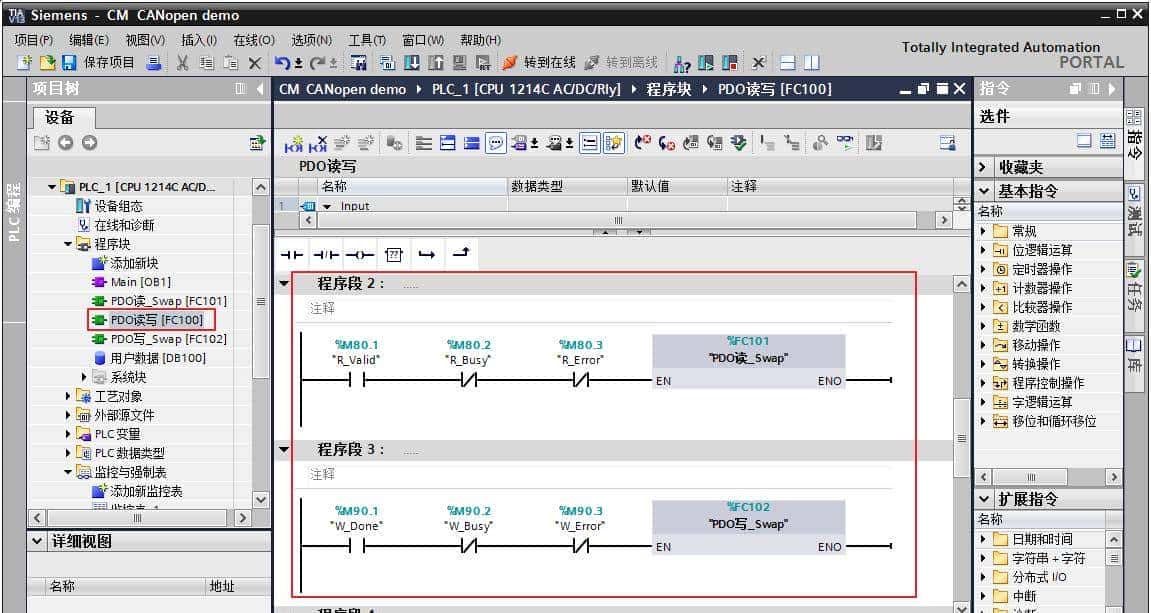Screen dimensions: 1151x613
Task: Click the 保存项目 (Save project) icon
Action: pyautogui.click(x=67, y=62)
